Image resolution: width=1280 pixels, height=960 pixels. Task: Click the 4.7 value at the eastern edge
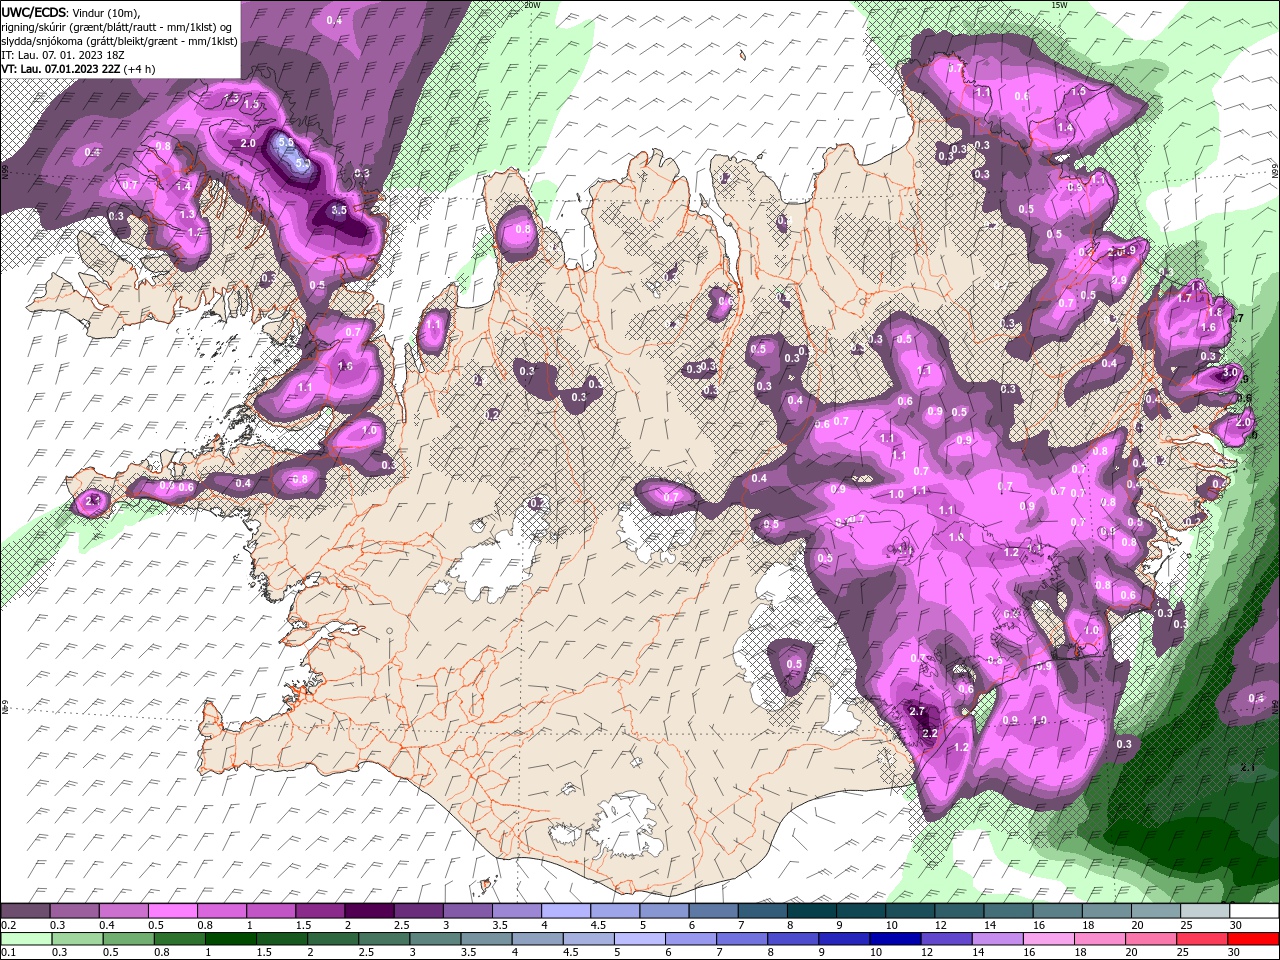click(x=1236, y=318)
